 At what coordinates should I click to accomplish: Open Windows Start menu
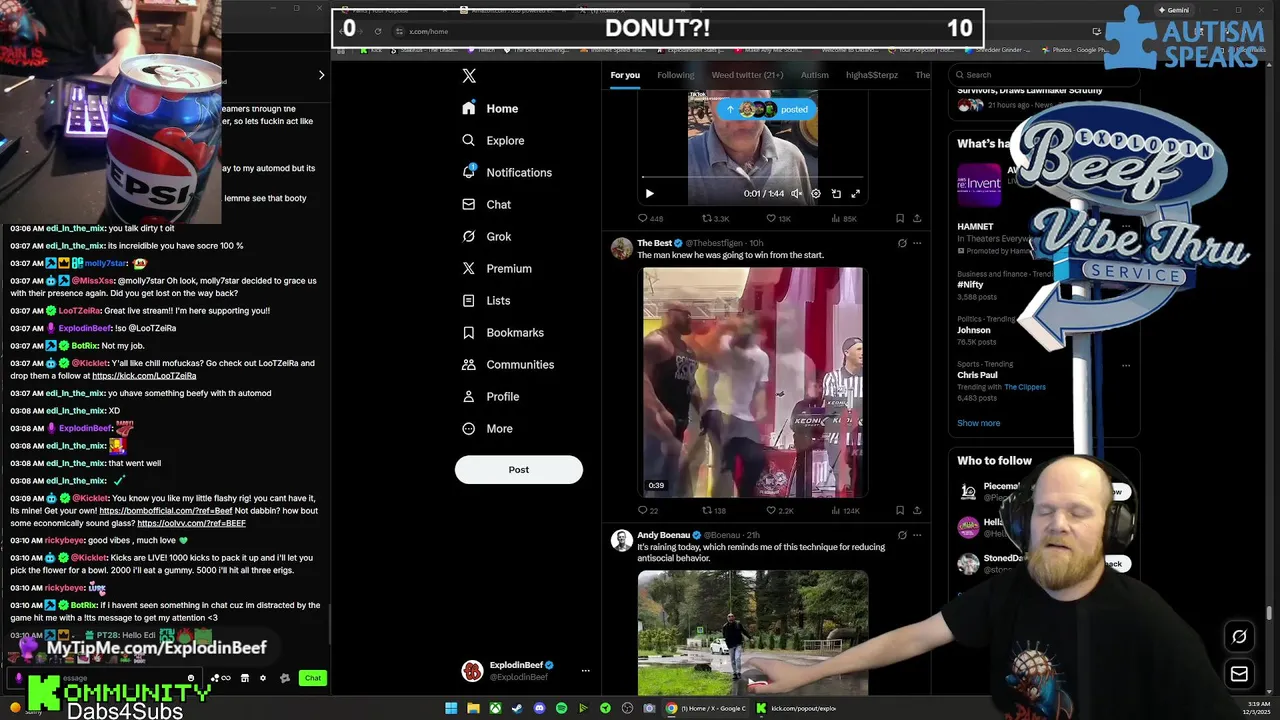click(451, 708)
